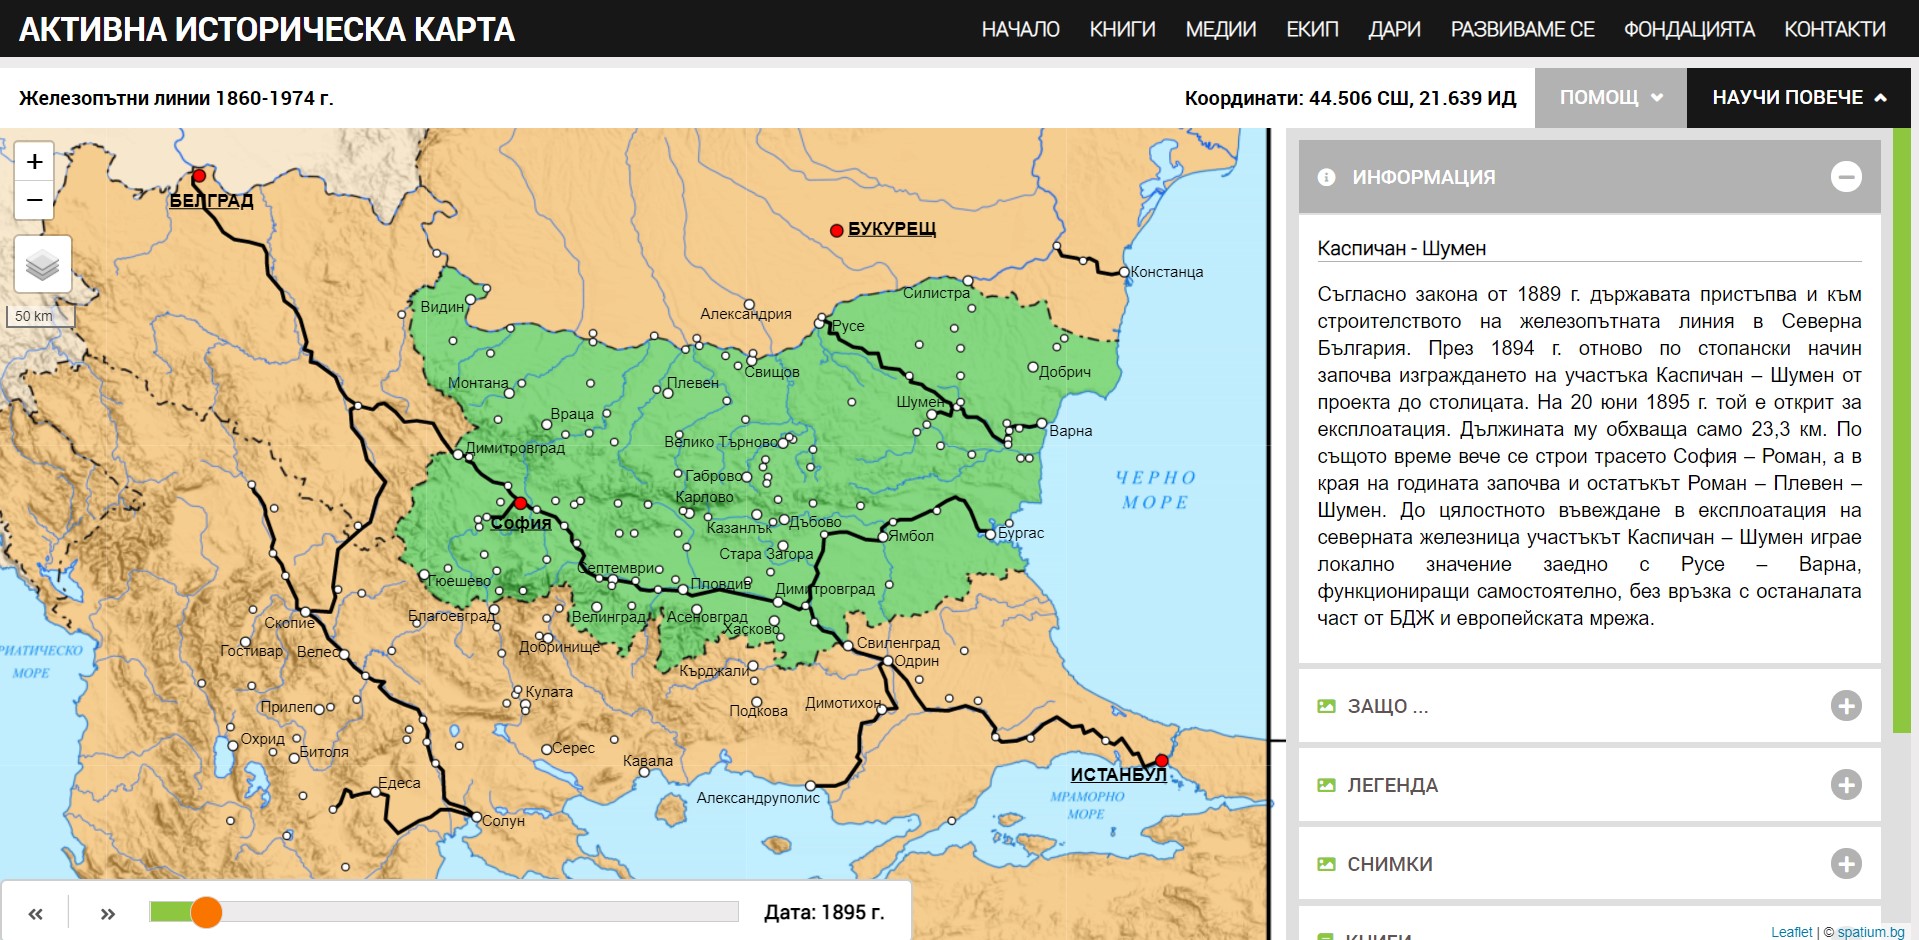Open the map layers control
The image size is (1919, 940).
pos(42,265)
